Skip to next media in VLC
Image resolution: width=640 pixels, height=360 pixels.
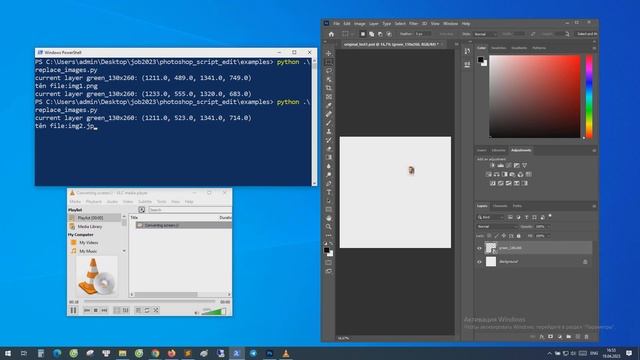[104, 310]
